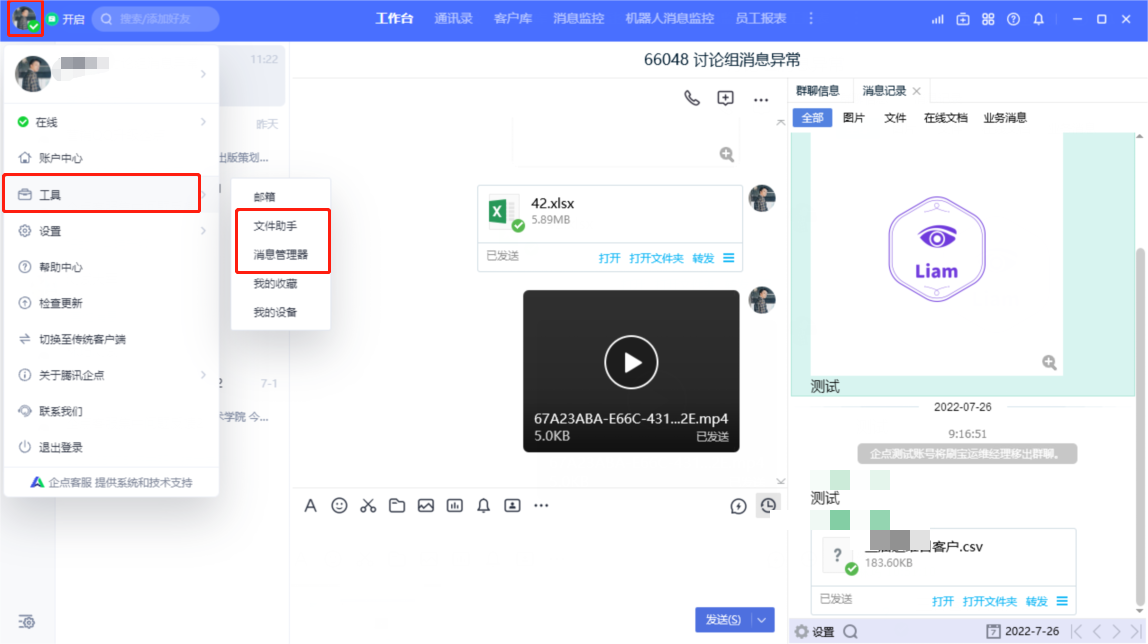Expand the 在线 status submenu

pos(203,122)
